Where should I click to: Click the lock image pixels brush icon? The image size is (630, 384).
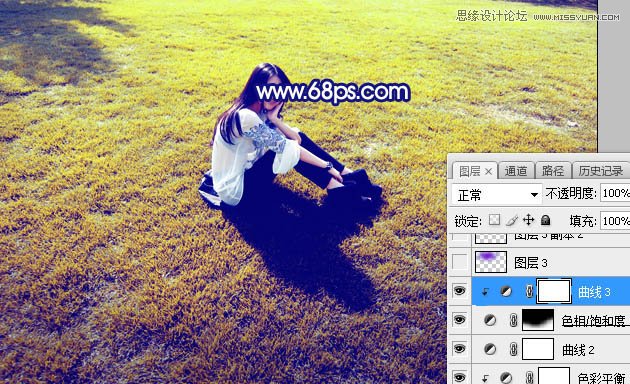click(x=511, y=220)
